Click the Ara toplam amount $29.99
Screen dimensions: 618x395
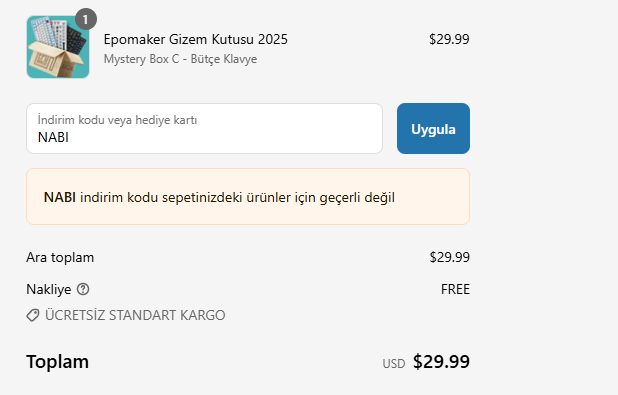coord(450,257)
